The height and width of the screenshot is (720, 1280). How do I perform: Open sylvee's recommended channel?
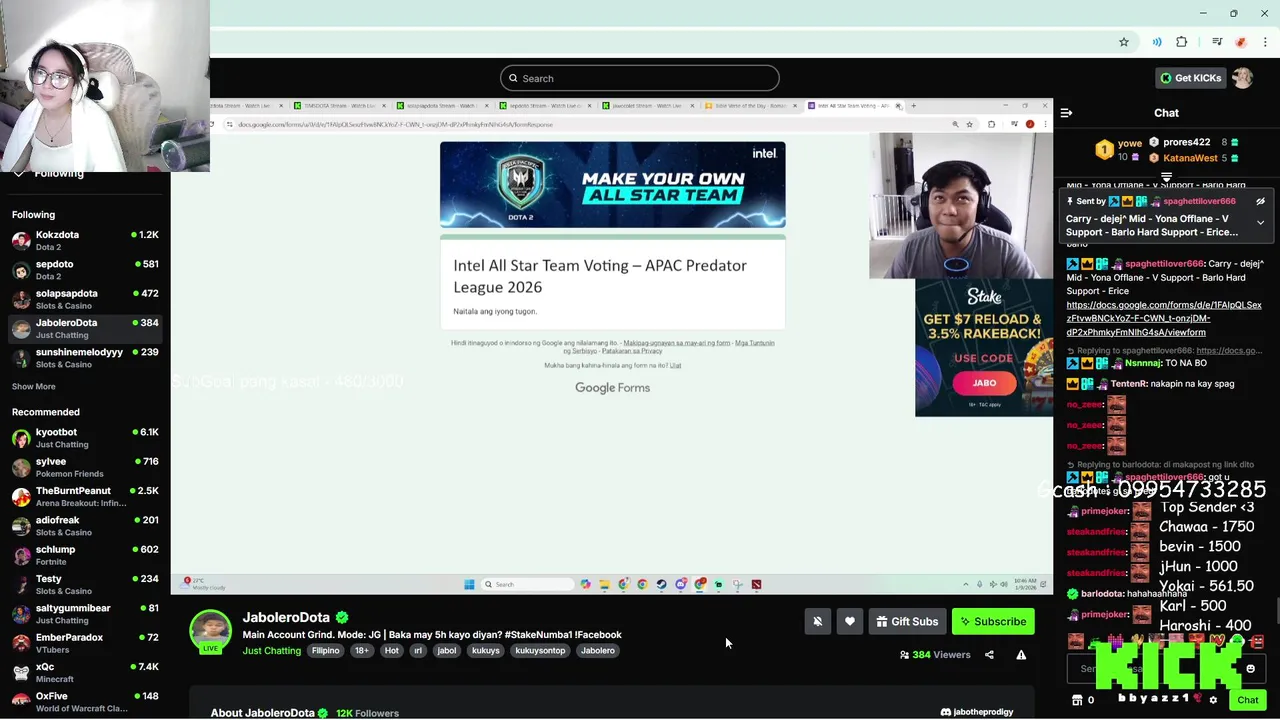(x=85, y=467)
